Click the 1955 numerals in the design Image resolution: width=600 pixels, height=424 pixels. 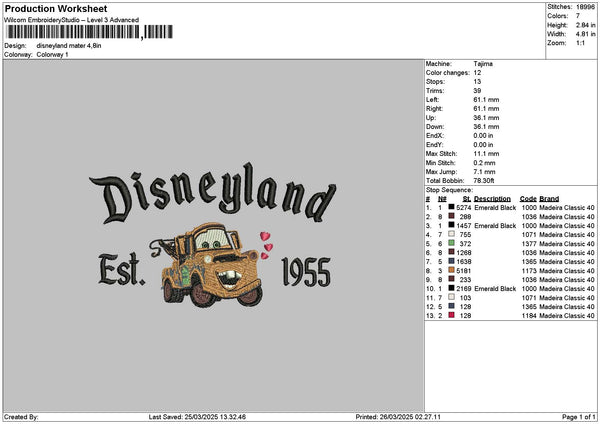click(x=306, y=272)
